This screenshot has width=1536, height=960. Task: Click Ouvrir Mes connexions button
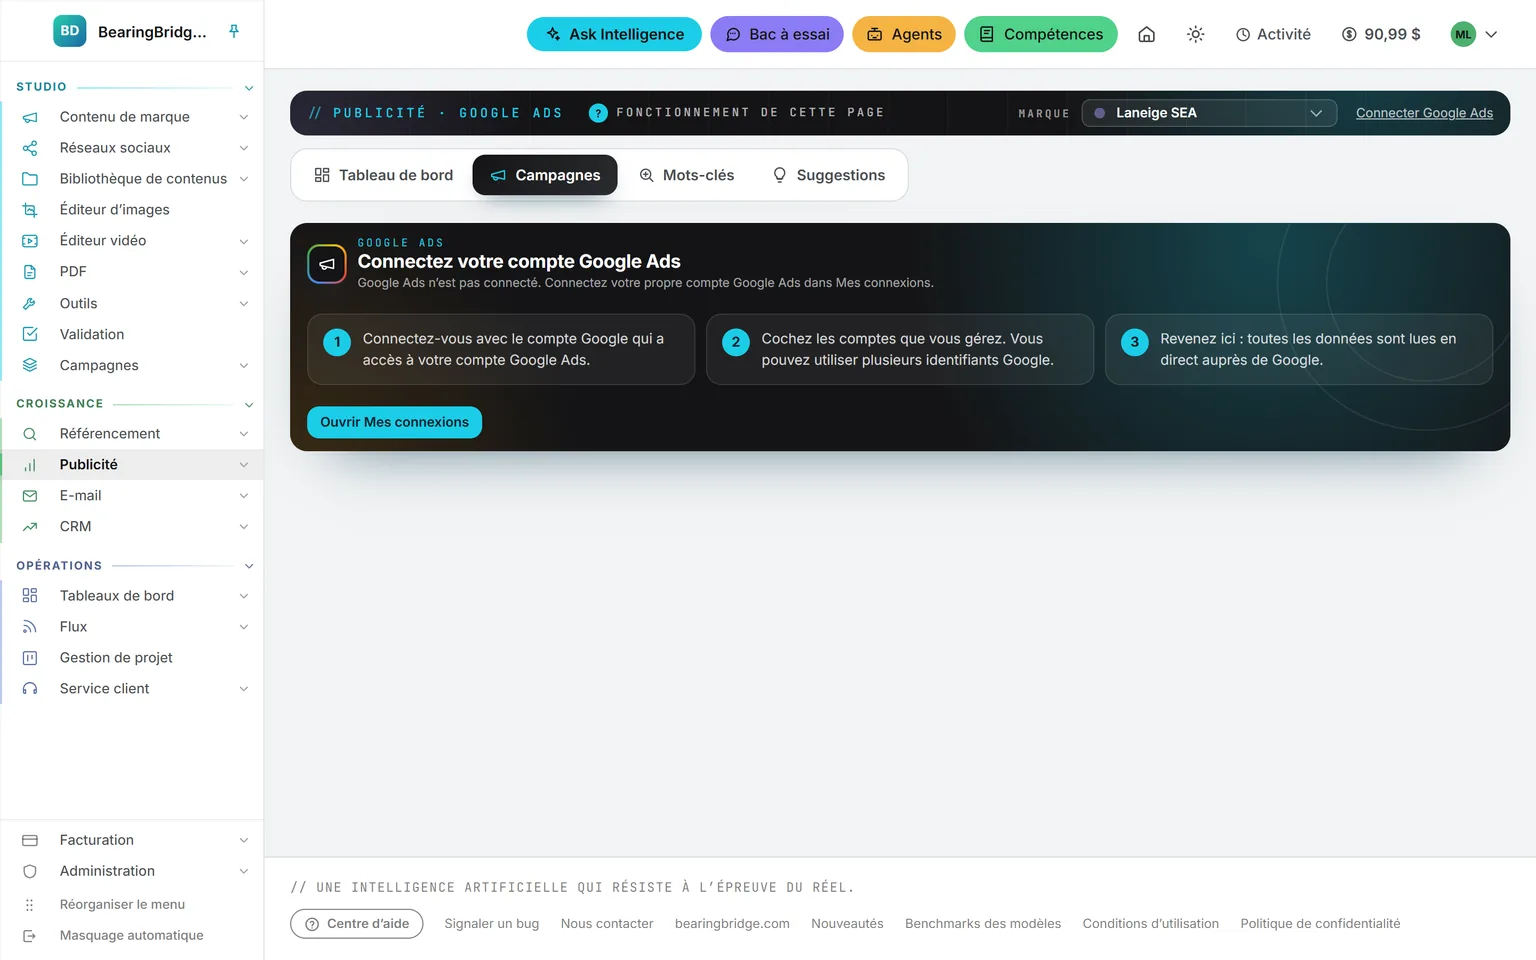point(394,422)
